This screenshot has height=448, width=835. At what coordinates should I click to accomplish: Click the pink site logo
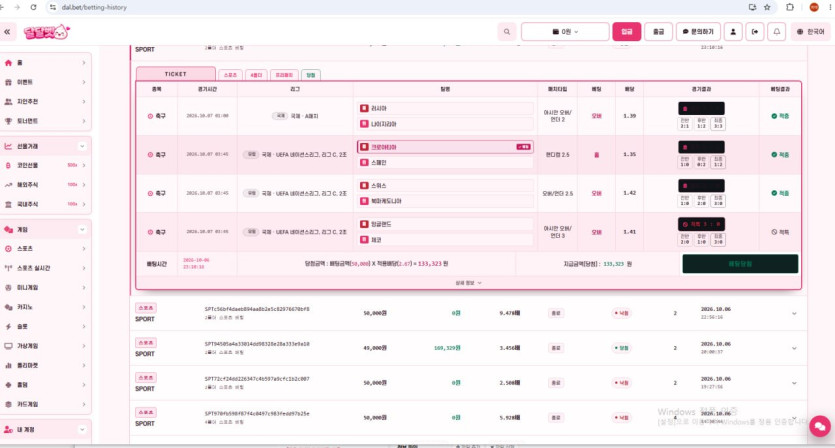pos(47,32)
